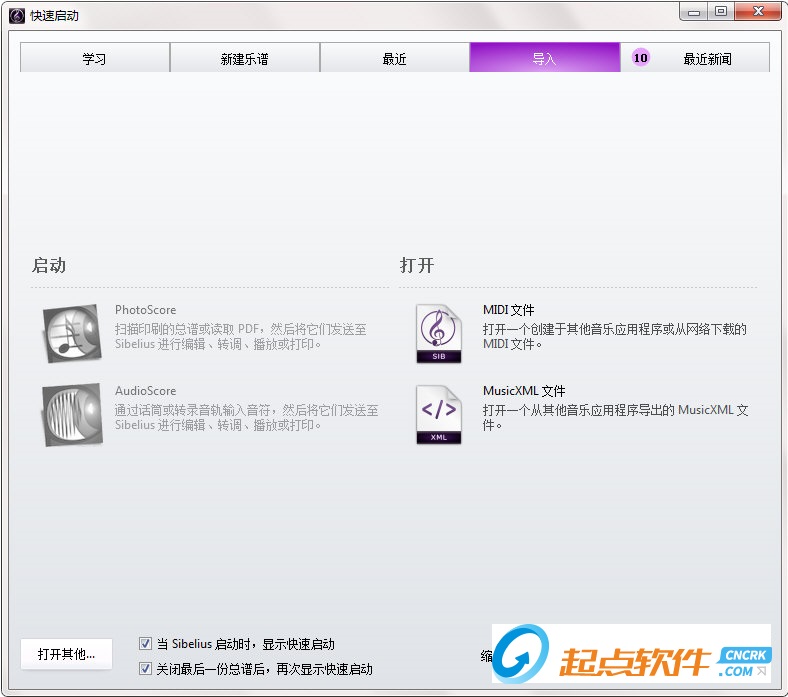The height and width of the screenshot is (697, 788).
Task: Toggle 关闭最后一份总谱后，再次显示快速启动 checkbox
Action: pos(145,668)
